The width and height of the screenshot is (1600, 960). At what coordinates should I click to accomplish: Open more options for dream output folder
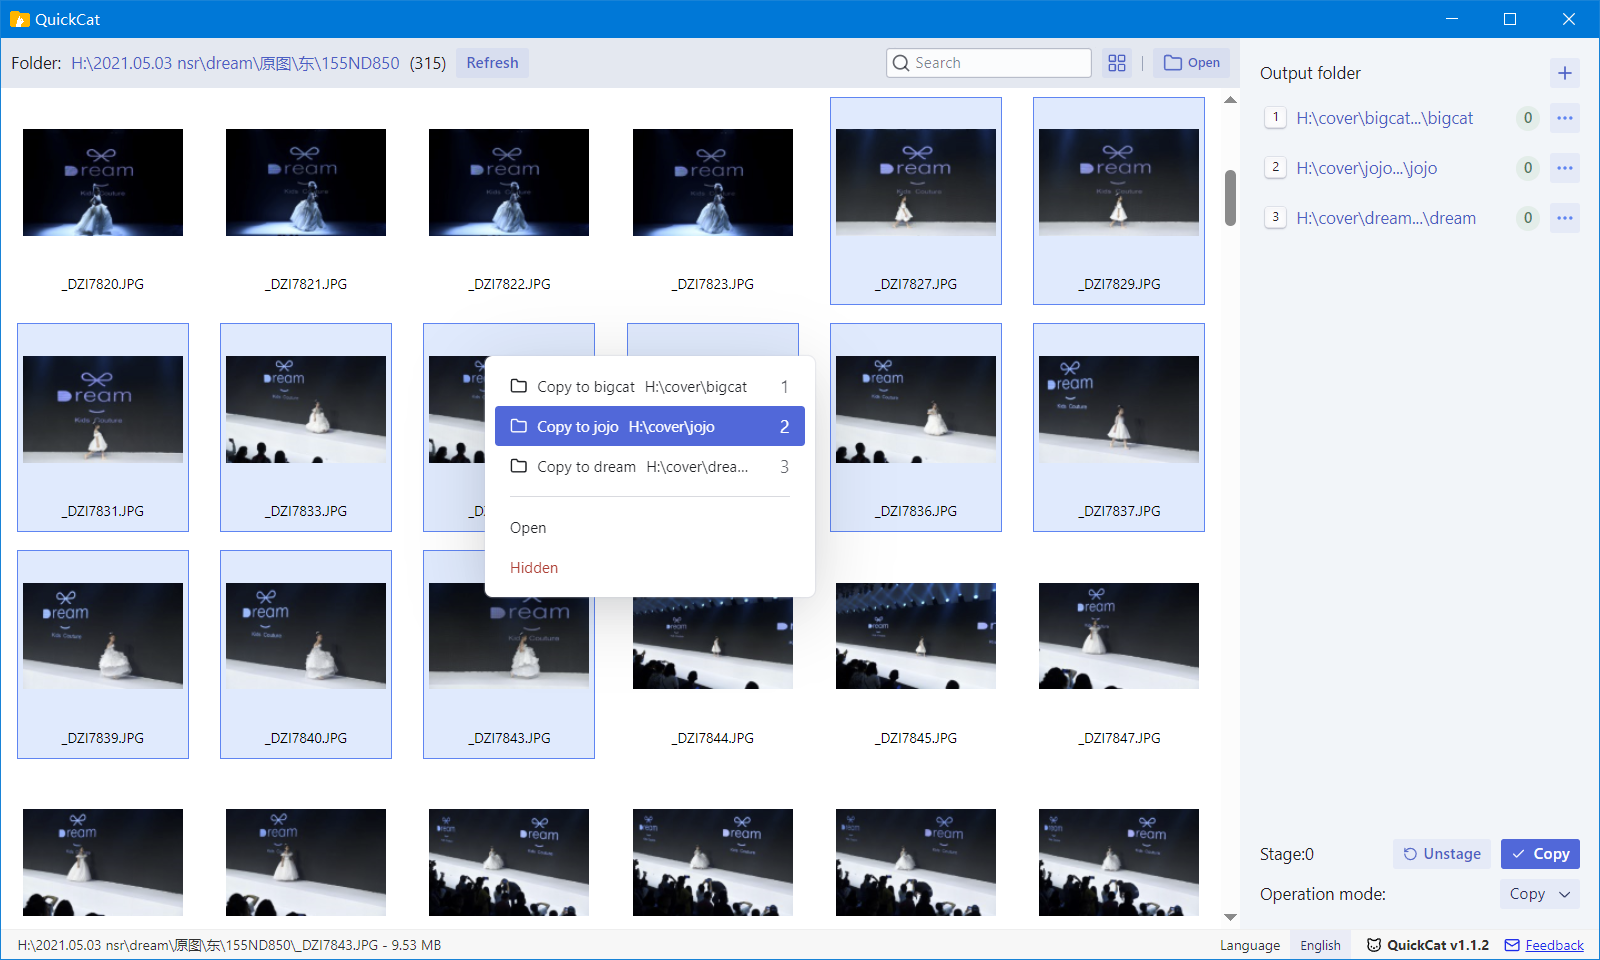point(1564,218)
